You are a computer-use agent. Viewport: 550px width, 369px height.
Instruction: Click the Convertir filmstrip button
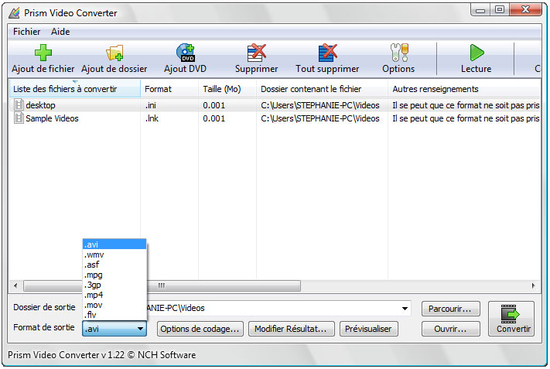coord(511,319)
